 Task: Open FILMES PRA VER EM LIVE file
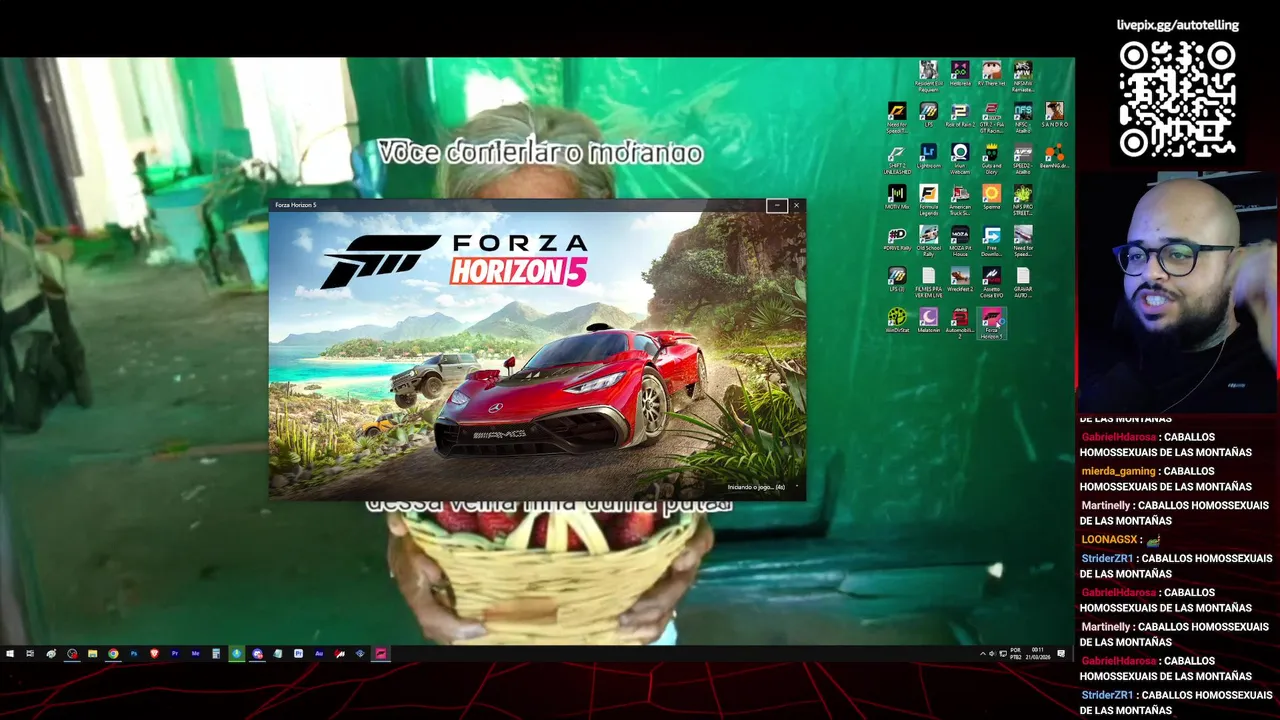928,283
